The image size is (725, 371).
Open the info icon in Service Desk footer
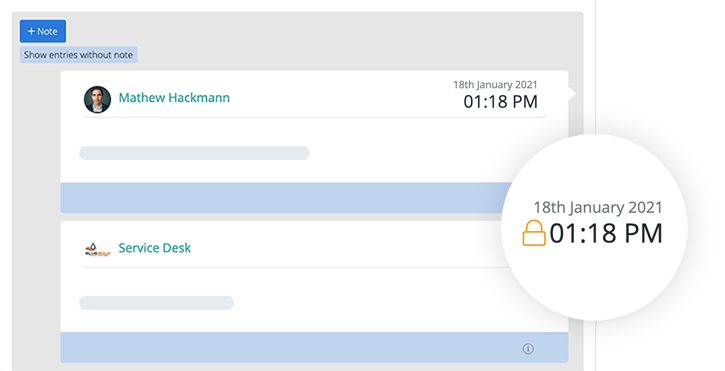(x=528, y=349)
